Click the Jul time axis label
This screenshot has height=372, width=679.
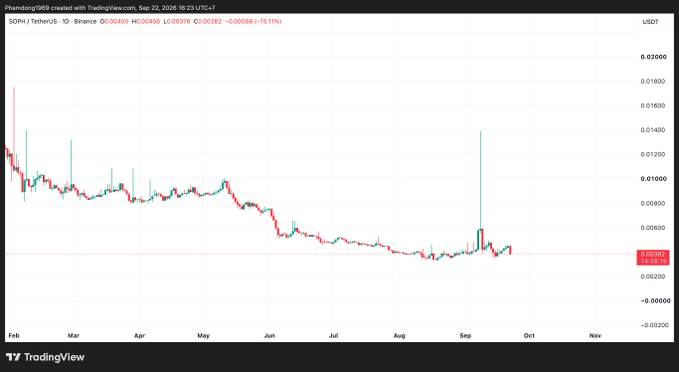[333, 336]
